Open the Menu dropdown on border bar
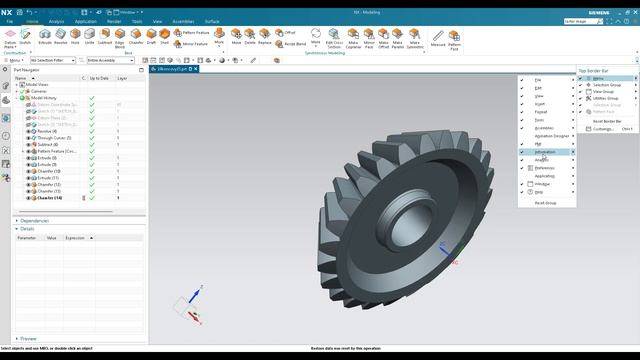Viewport: 640px width, 360px height. pos(14,60)
